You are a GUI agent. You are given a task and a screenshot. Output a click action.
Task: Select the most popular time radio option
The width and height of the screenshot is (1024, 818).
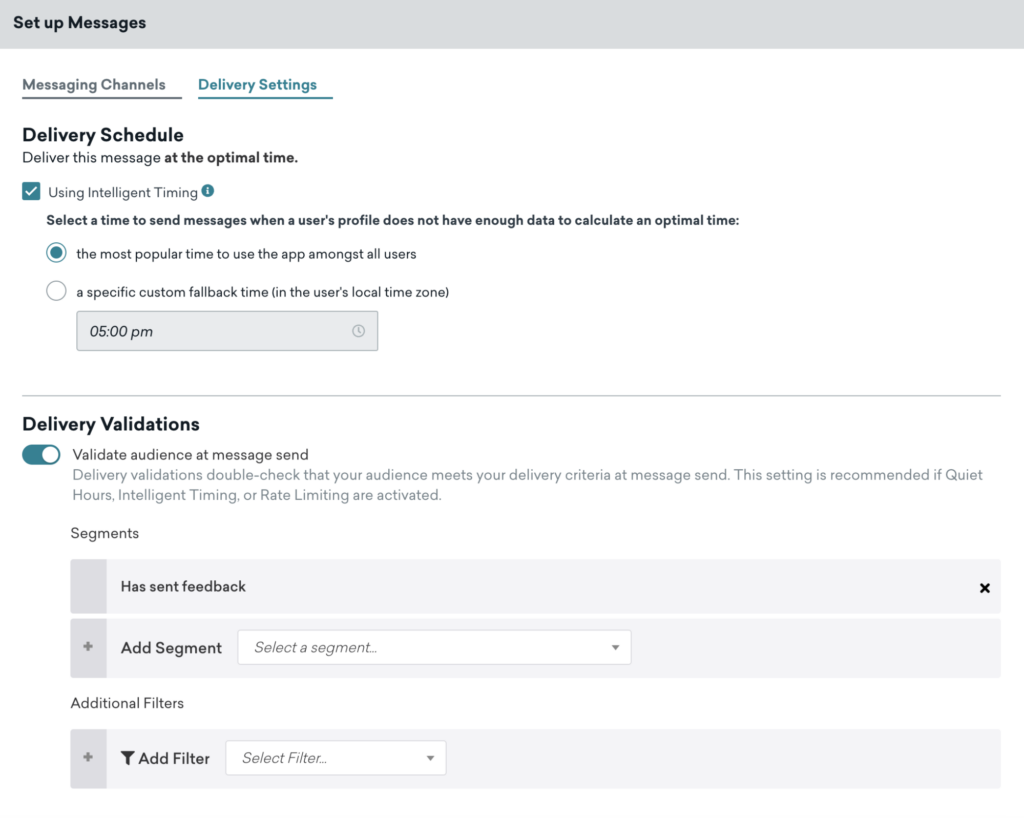[56, 253]
